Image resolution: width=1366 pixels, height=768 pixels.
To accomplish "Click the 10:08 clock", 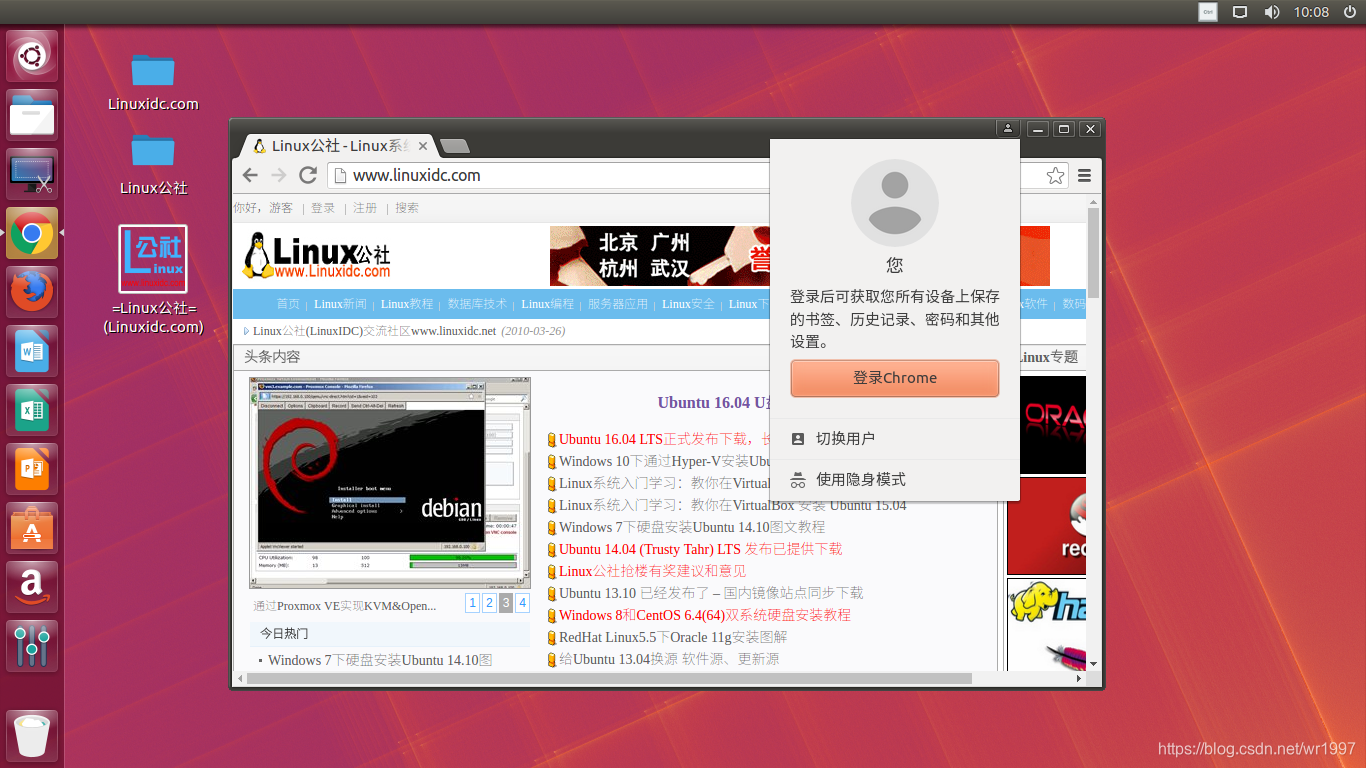I will (1311, 12).
